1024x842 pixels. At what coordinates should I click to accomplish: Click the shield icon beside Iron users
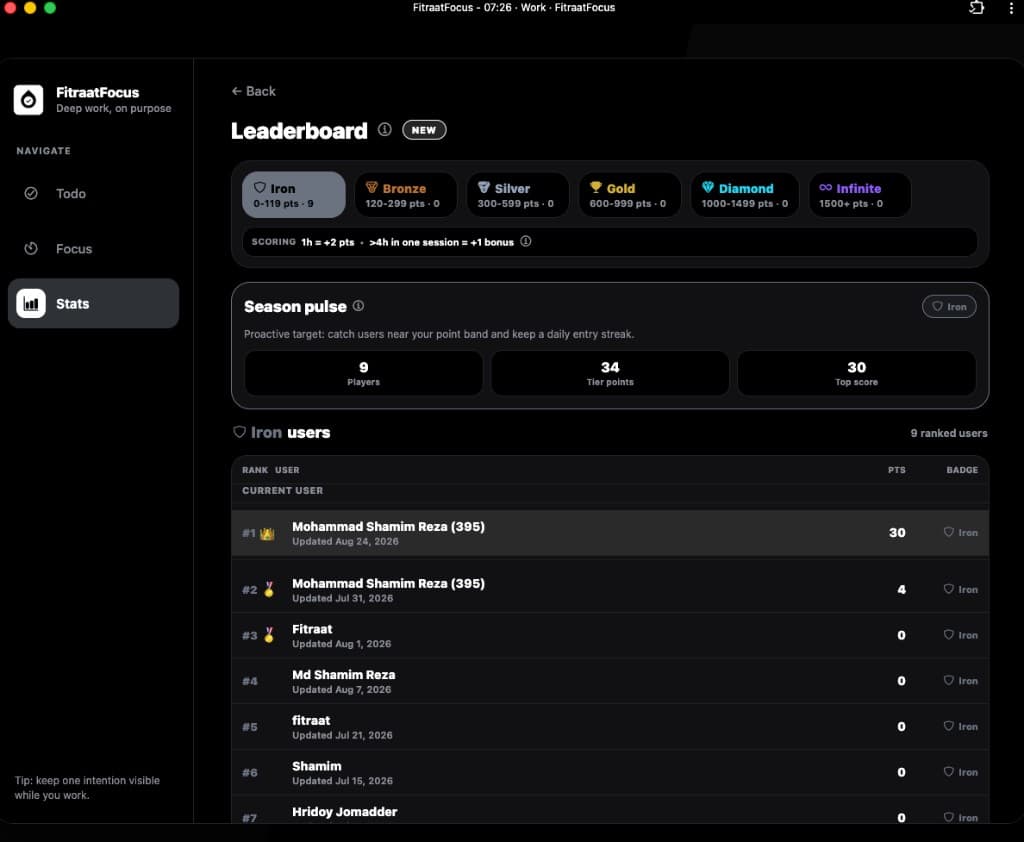[x=240, y=432]
